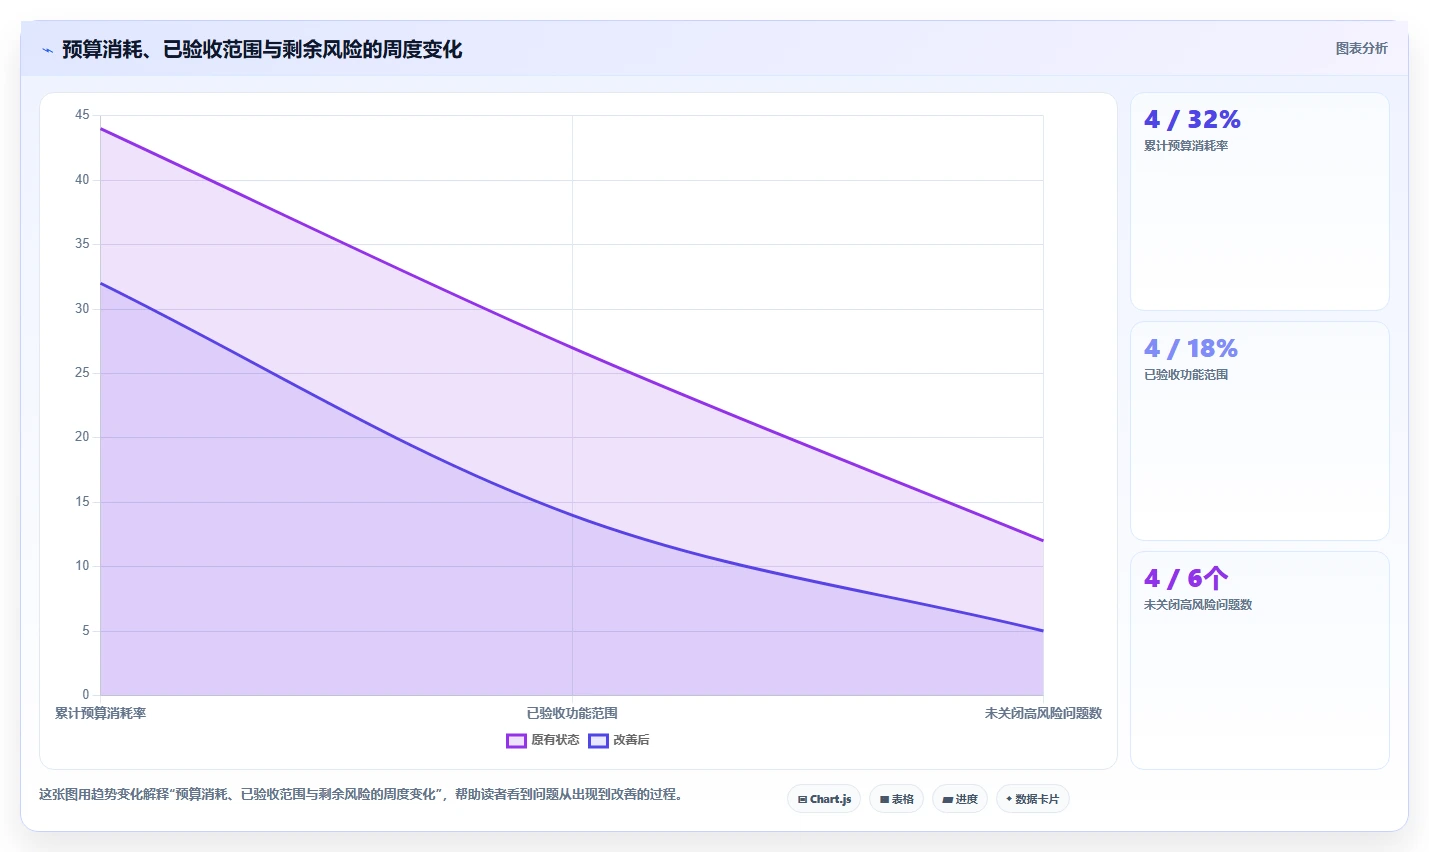Click the Chart.js tag icon
This screenshot has width=1429, height=852.
pyautogui.click(x=802, y=799)
